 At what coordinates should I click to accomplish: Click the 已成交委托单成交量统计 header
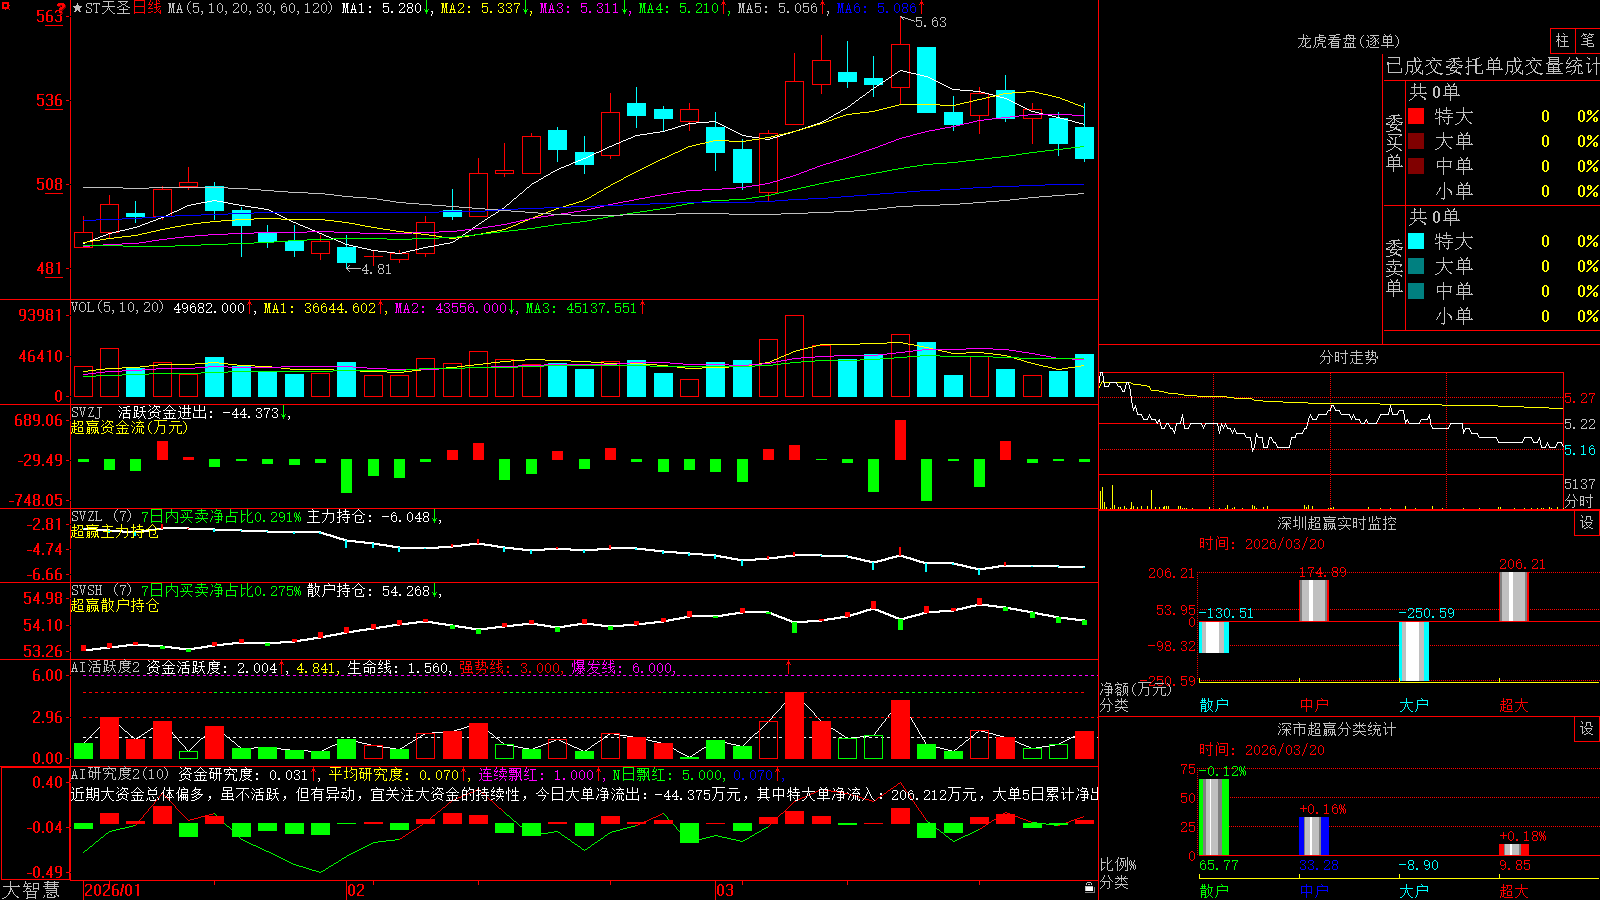coord(1492,66)
